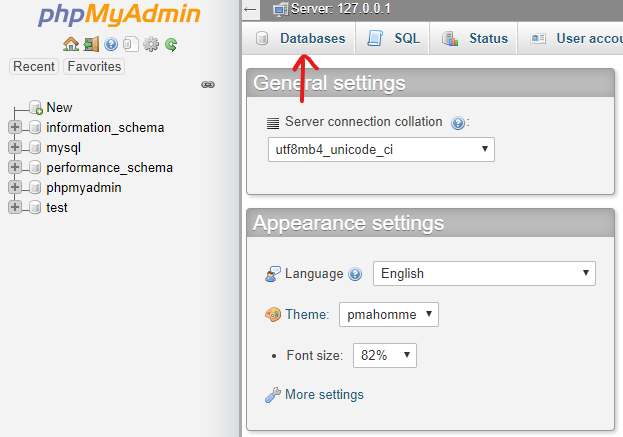Viewport: 623px width, 437px height.
Task: Click the Home icon under the logo
Action: [x=71, y=44]
